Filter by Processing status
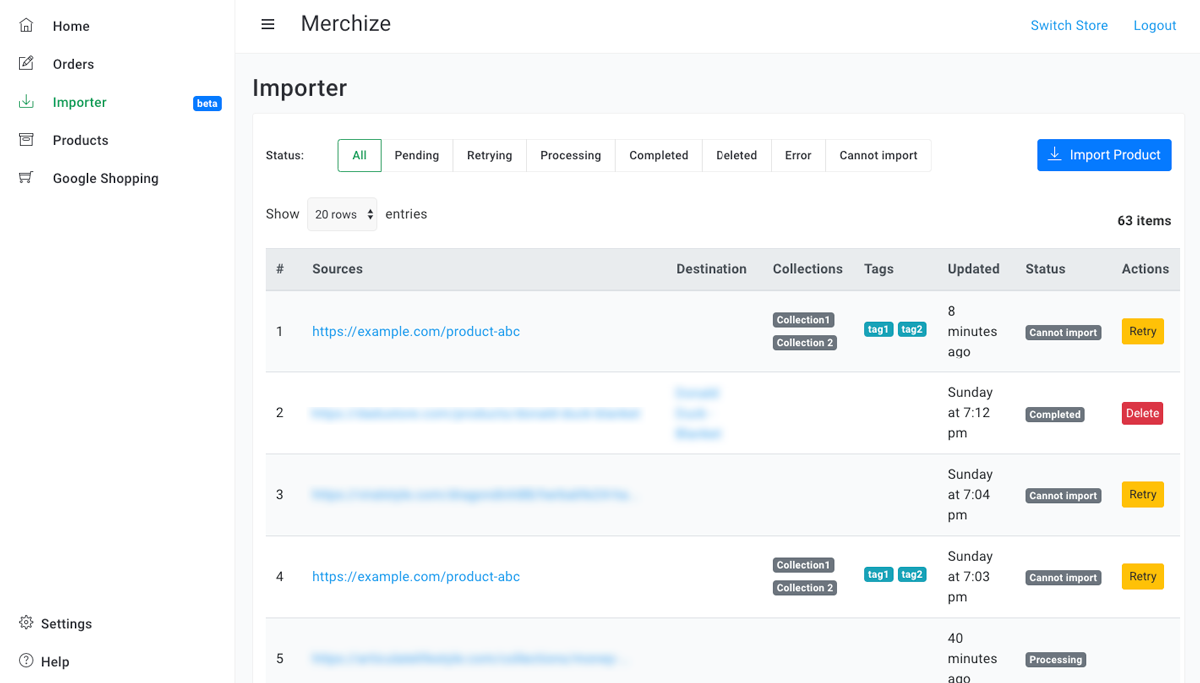This screenshot has width=1200, height=683. tap(571, 155)
